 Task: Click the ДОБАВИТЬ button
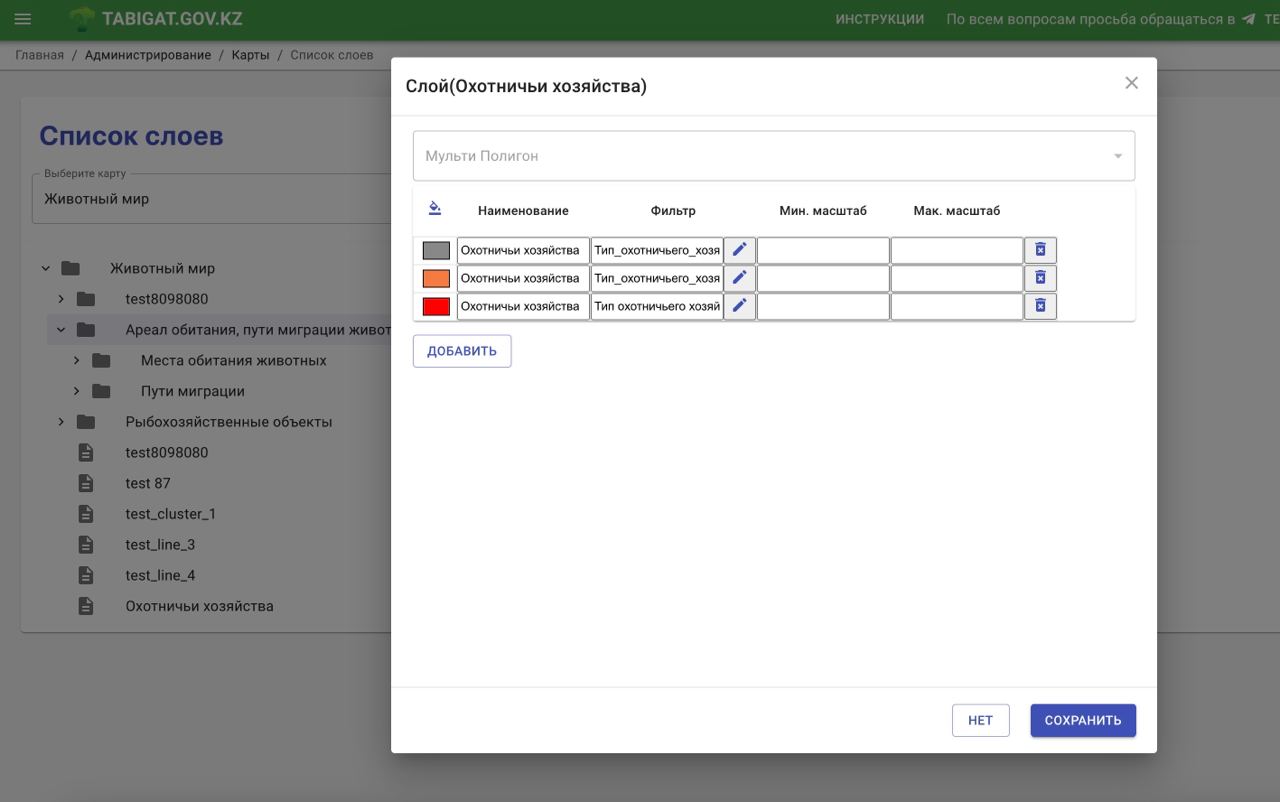pos(462,351)
